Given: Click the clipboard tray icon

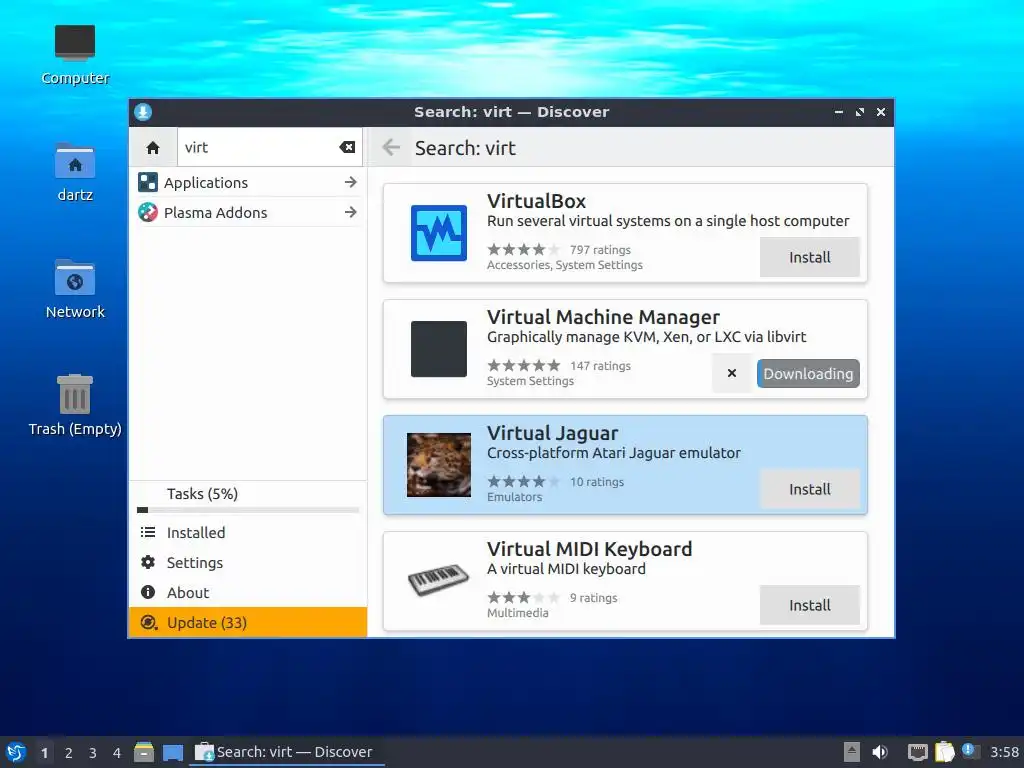Looking at the screenshot, I should tap(944, 752).
